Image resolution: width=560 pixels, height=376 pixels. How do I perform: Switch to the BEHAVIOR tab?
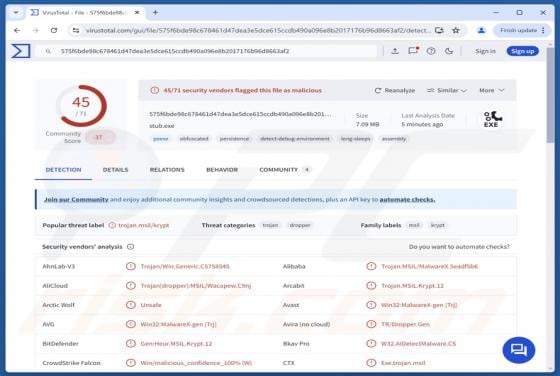(222, 170)
